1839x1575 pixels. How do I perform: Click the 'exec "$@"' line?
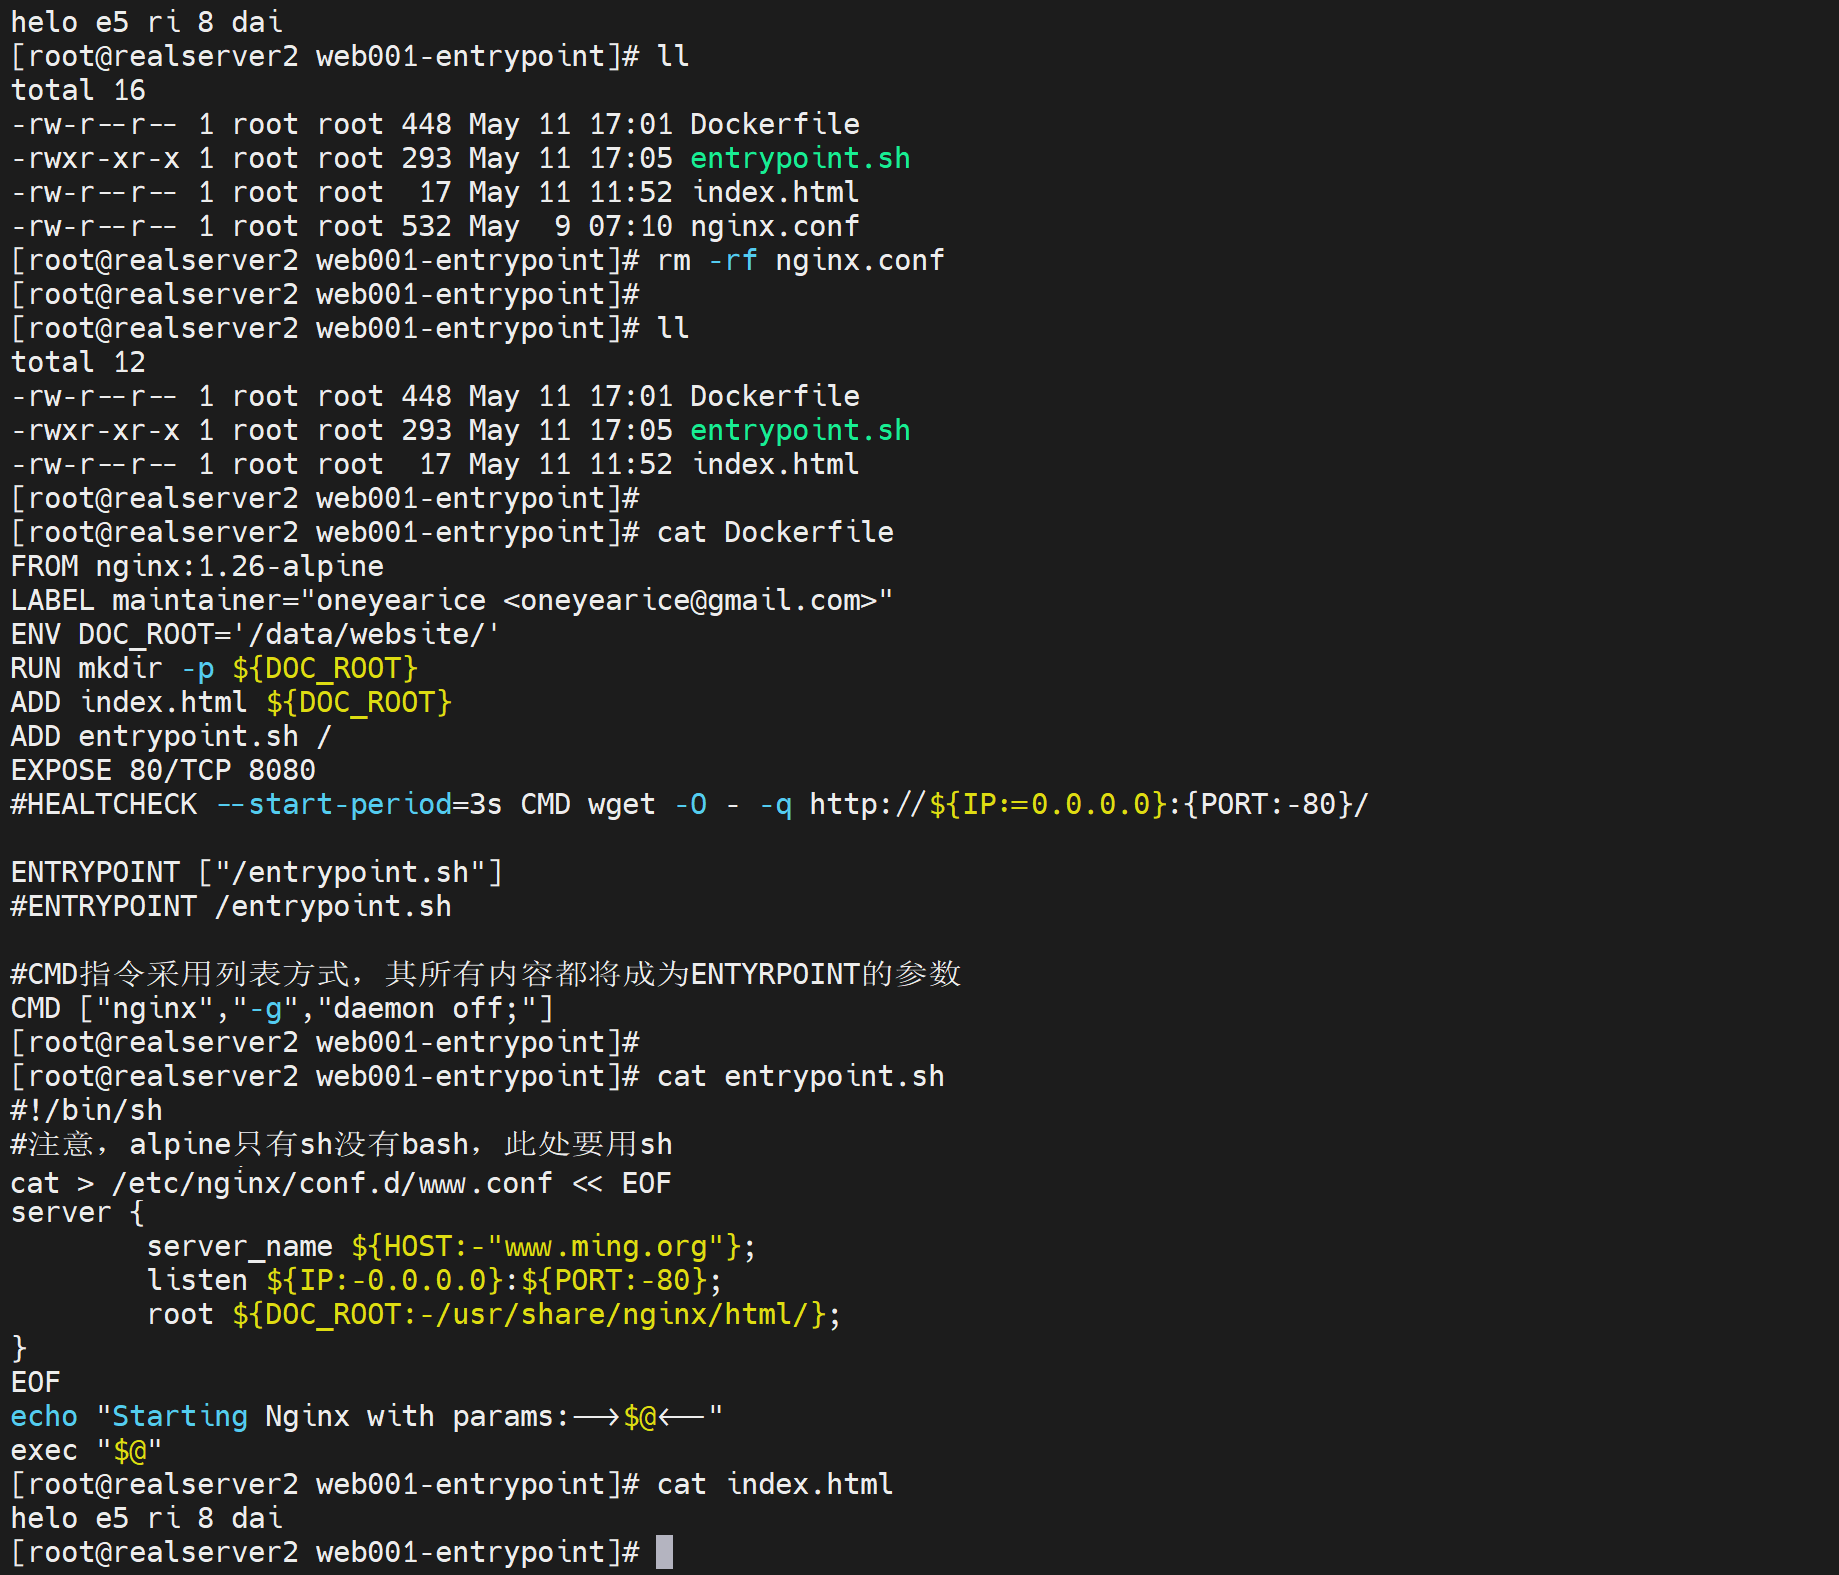tap(86, 1450)
